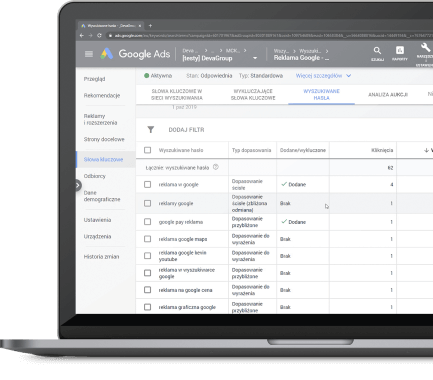
Task: Open the hamburger main menu
Action: (x=89, y=54)
